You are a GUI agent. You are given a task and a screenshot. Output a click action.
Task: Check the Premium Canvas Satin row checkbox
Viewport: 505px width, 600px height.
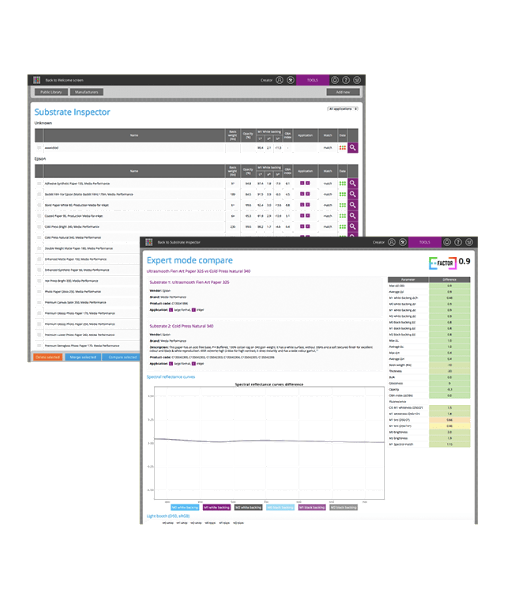click(x=39, y=302)
